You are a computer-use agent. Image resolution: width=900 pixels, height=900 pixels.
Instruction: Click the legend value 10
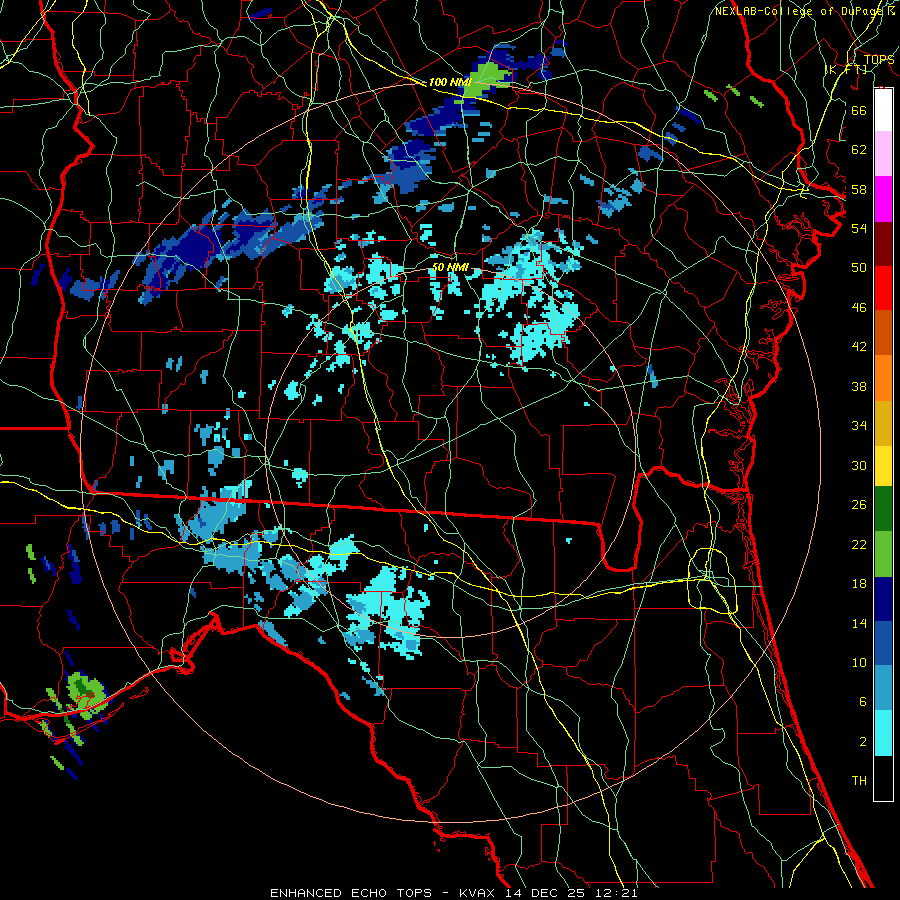(859, 663)
